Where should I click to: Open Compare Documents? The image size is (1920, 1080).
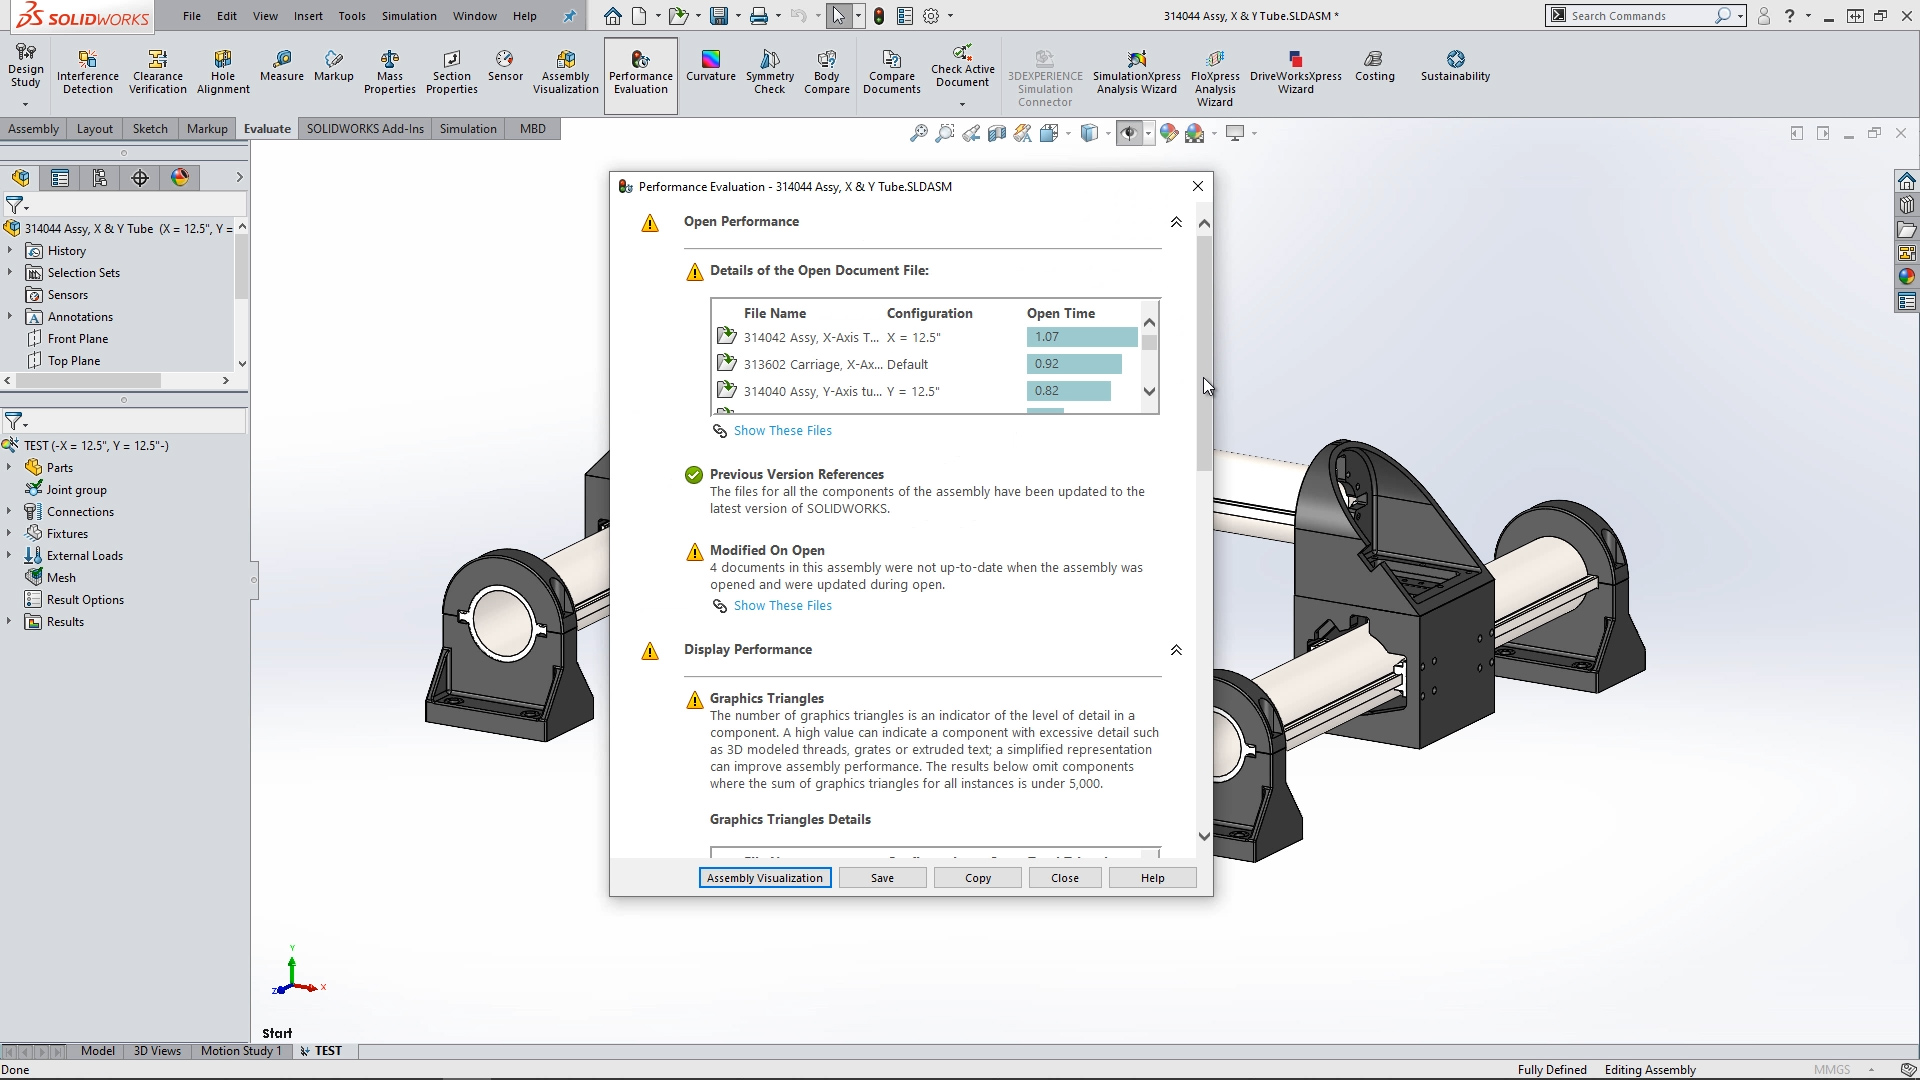(x=892, y=72)
